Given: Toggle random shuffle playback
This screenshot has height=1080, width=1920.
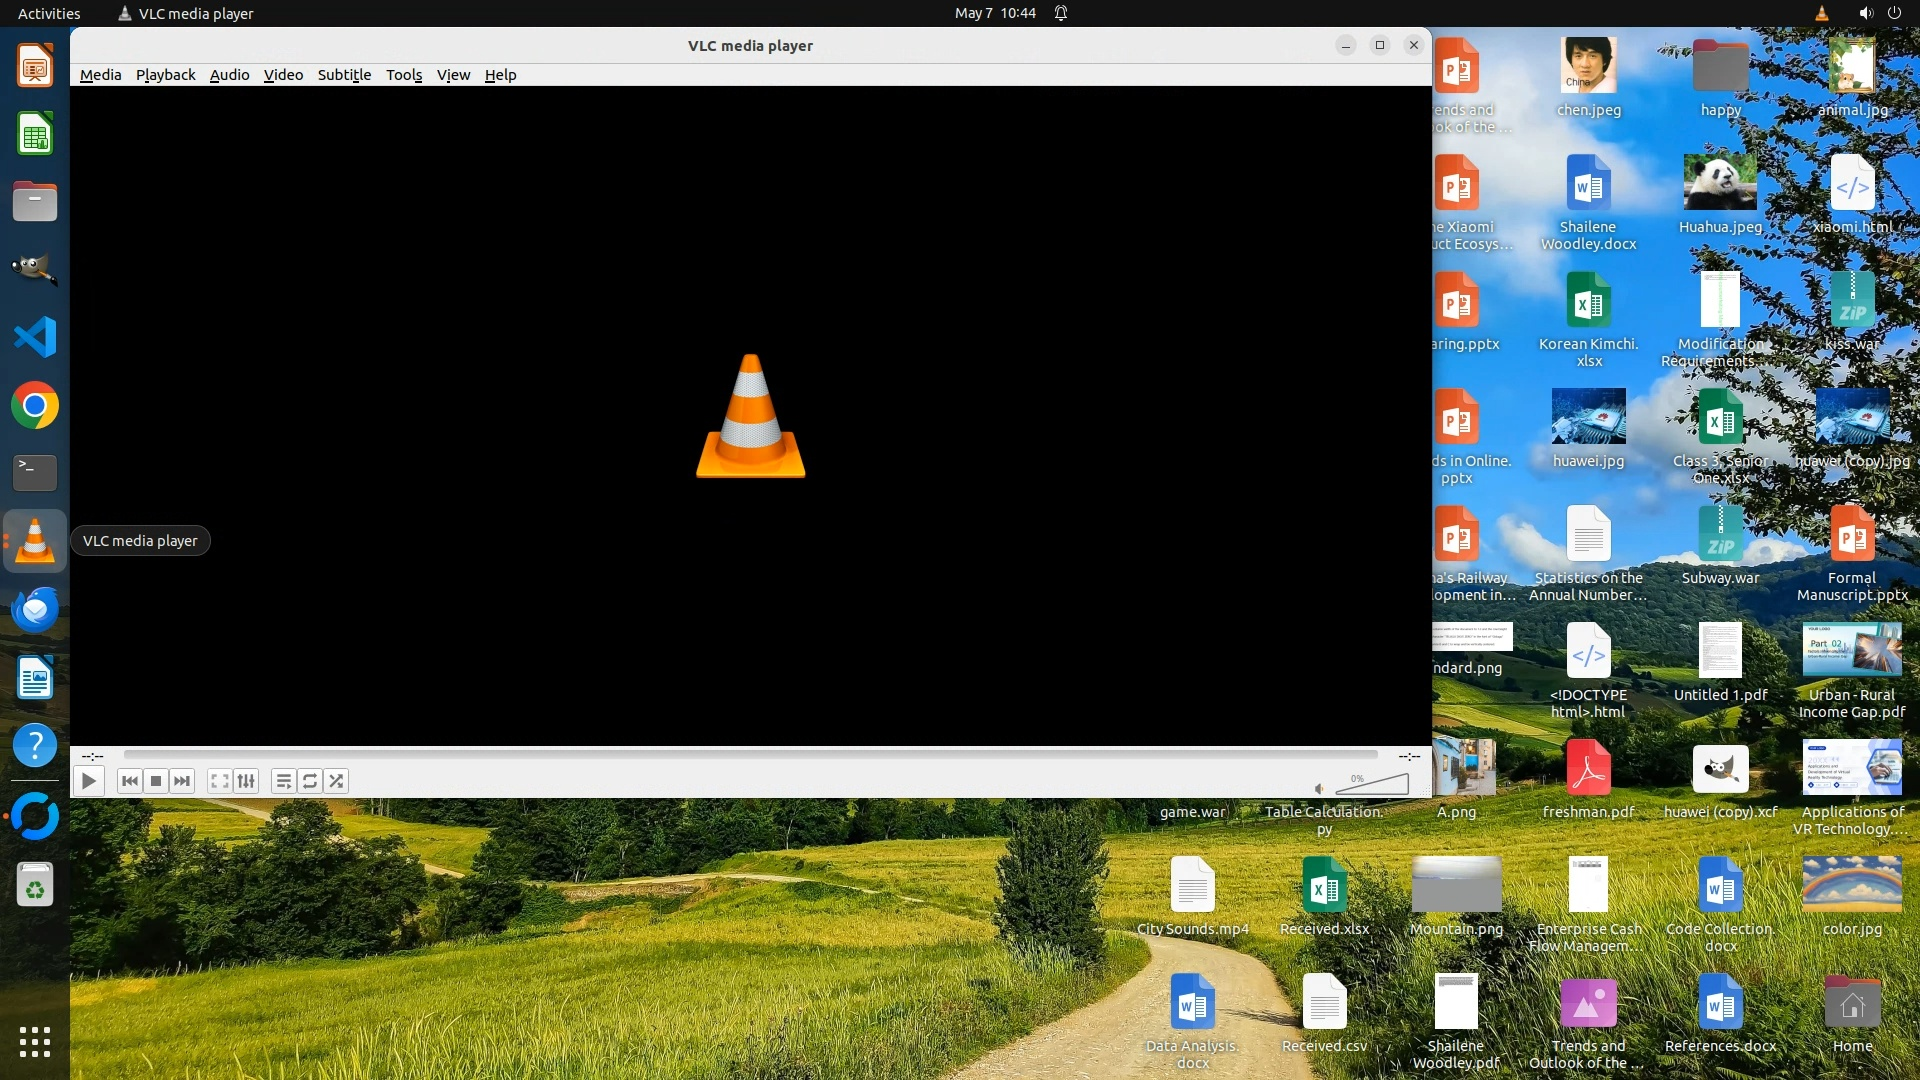Looking at the screenshot, I should tap(337, 781).
